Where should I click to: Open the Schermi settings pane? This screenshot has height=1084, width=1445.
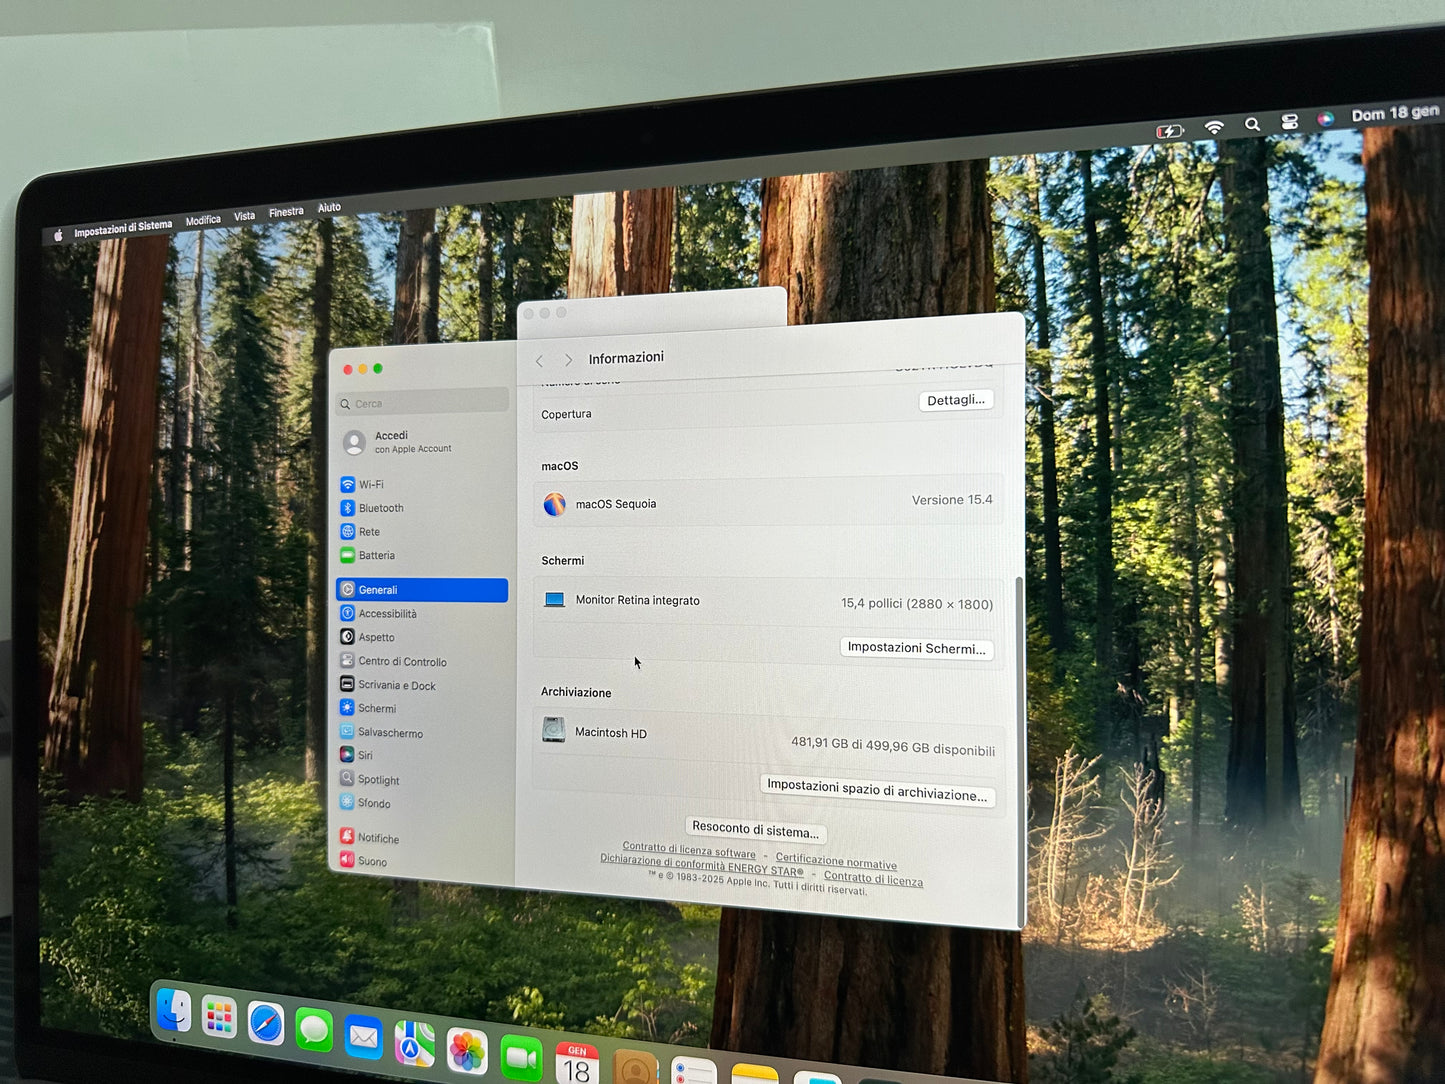click(x=377, y=708)
